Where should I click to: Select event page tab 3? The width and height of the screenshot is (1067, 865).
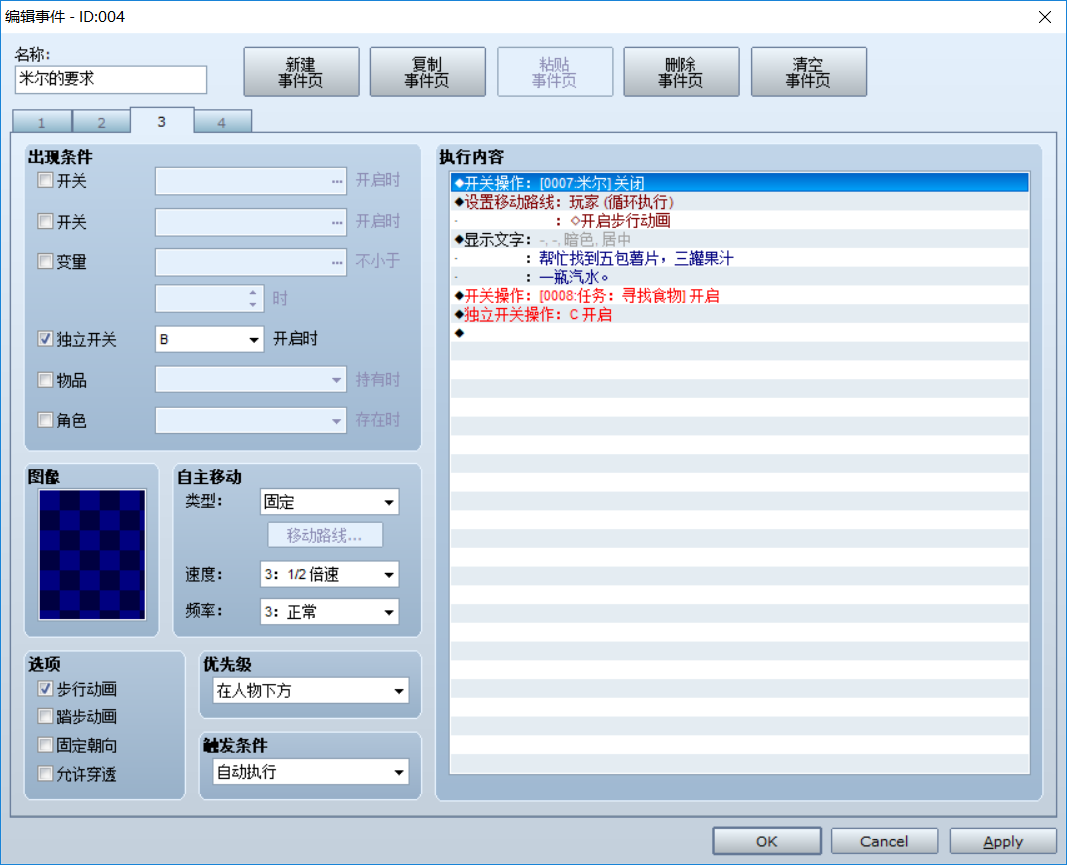pyautogui.click(x=161, y=121)
